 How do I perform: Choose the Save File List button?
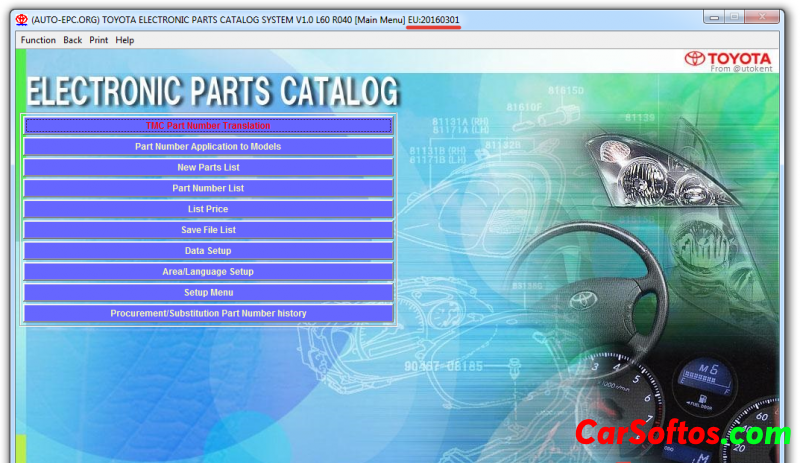[208, 230]
